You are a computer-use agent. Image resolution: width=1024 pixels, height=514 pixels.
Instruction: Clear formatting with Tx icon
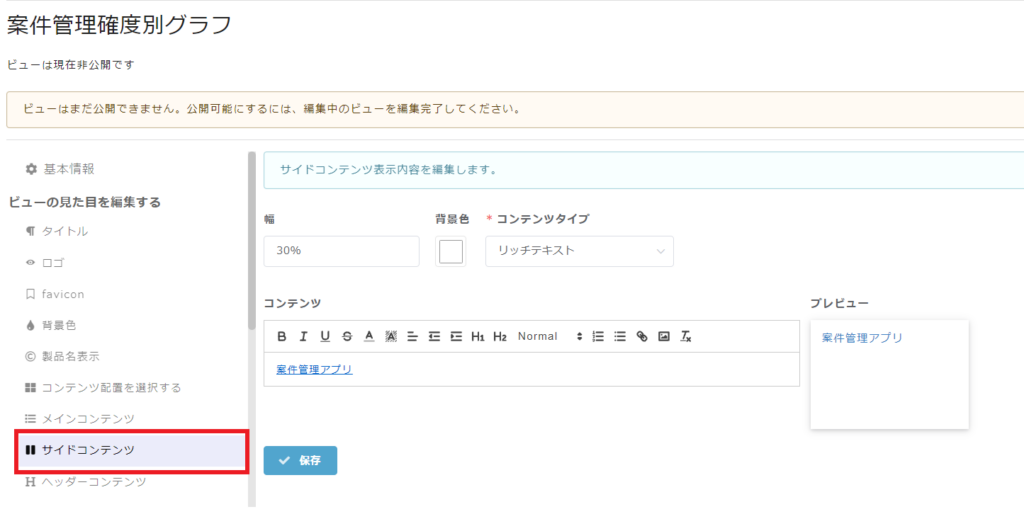[x=686, y=336]
